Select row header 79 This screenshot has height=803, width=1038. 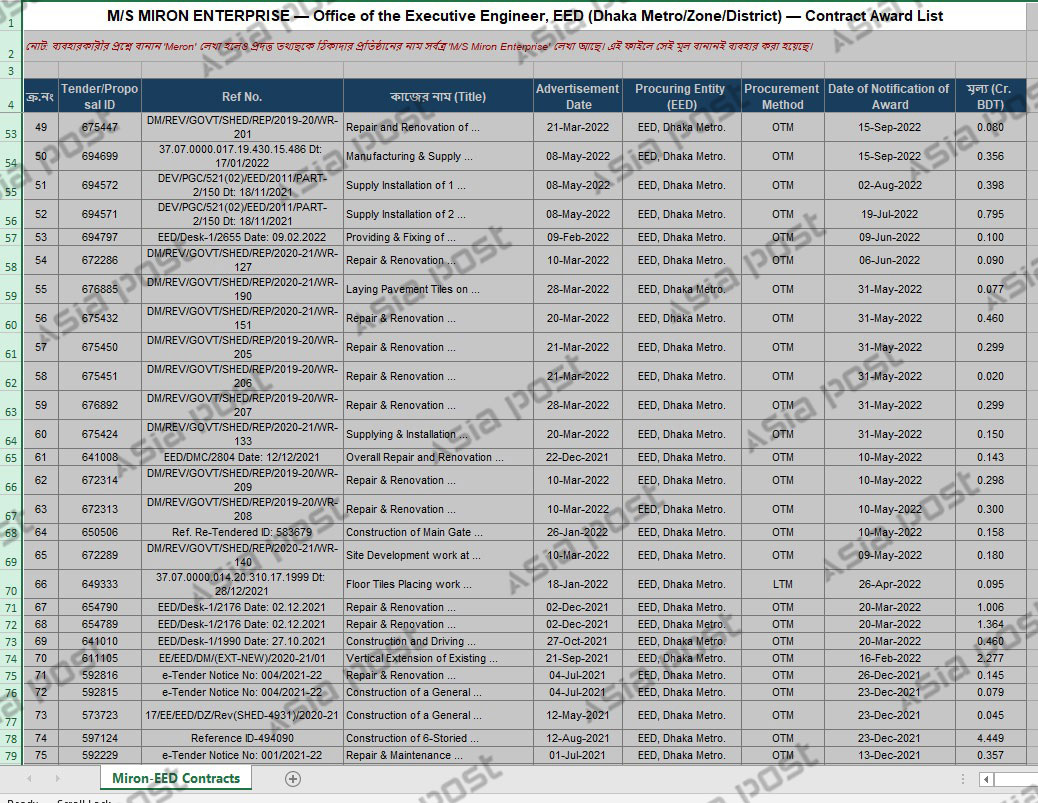11,755
